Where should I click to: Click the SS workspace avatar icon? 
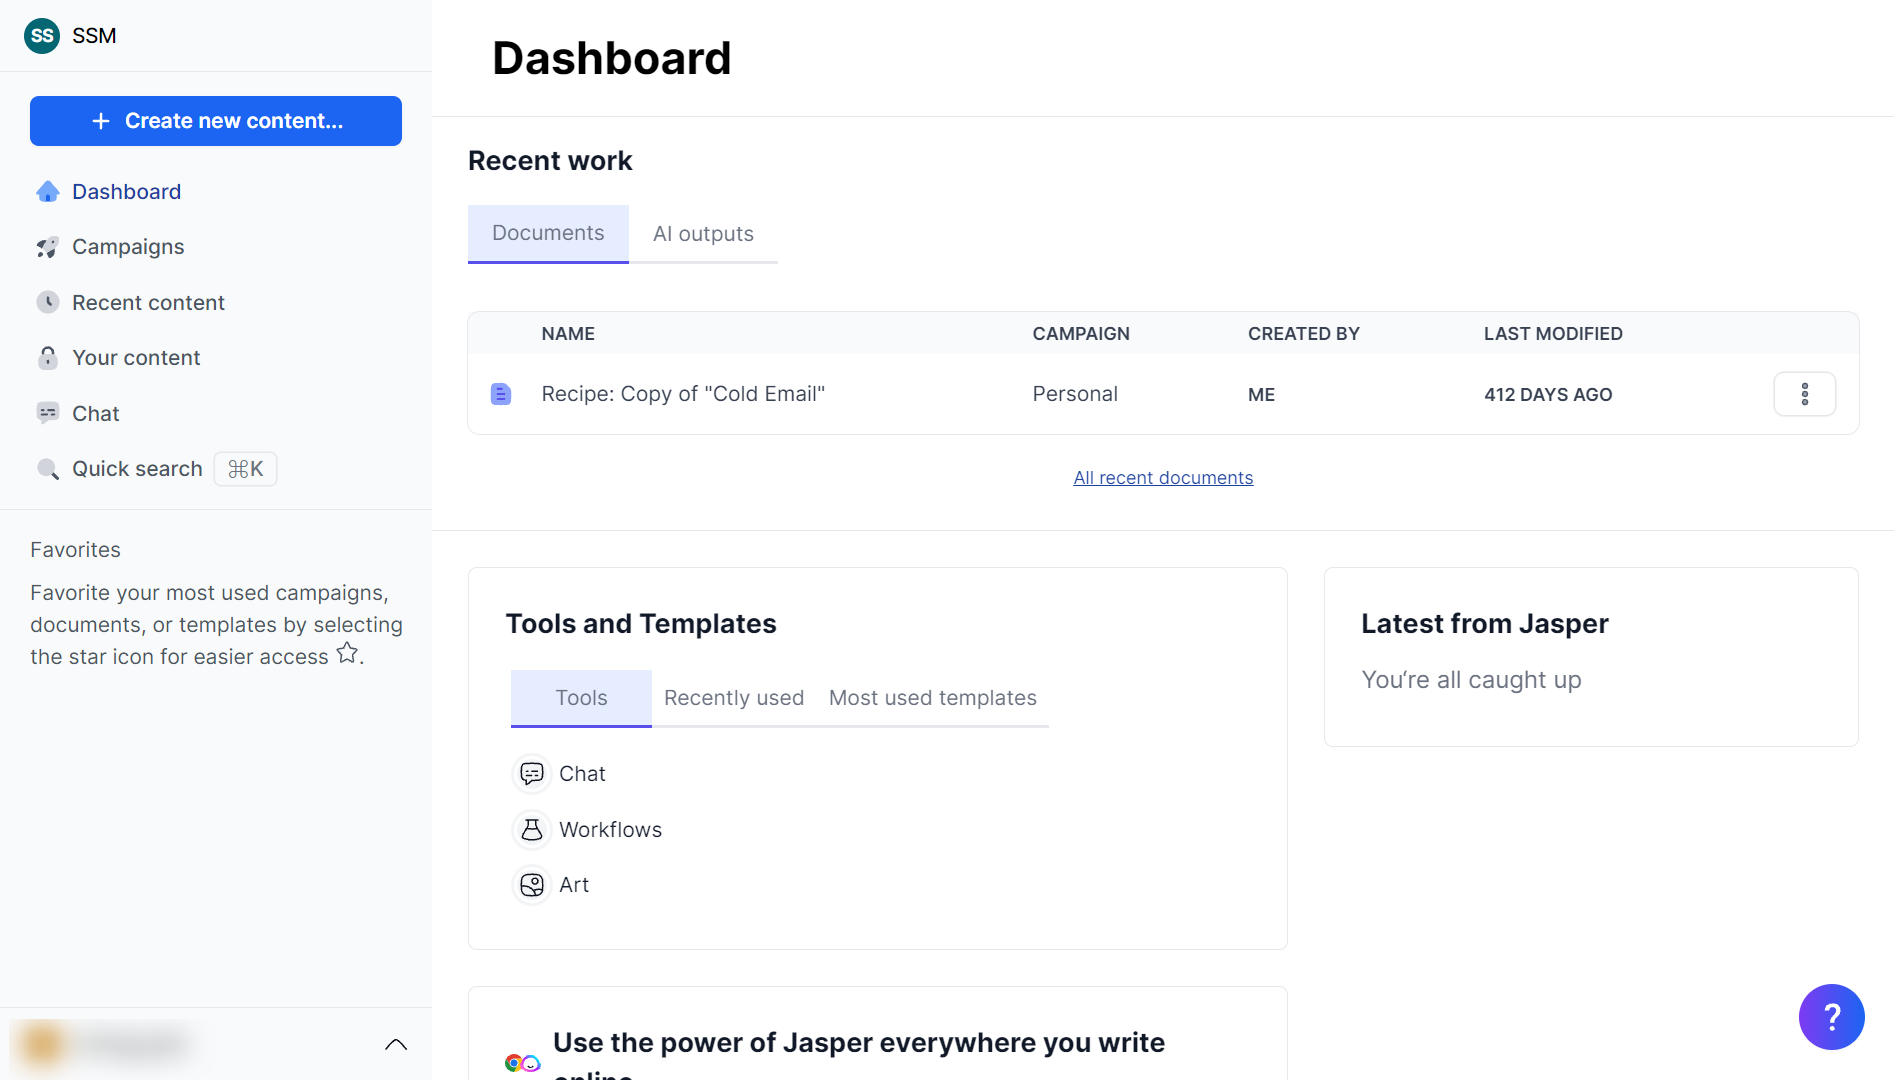point(42,36)
